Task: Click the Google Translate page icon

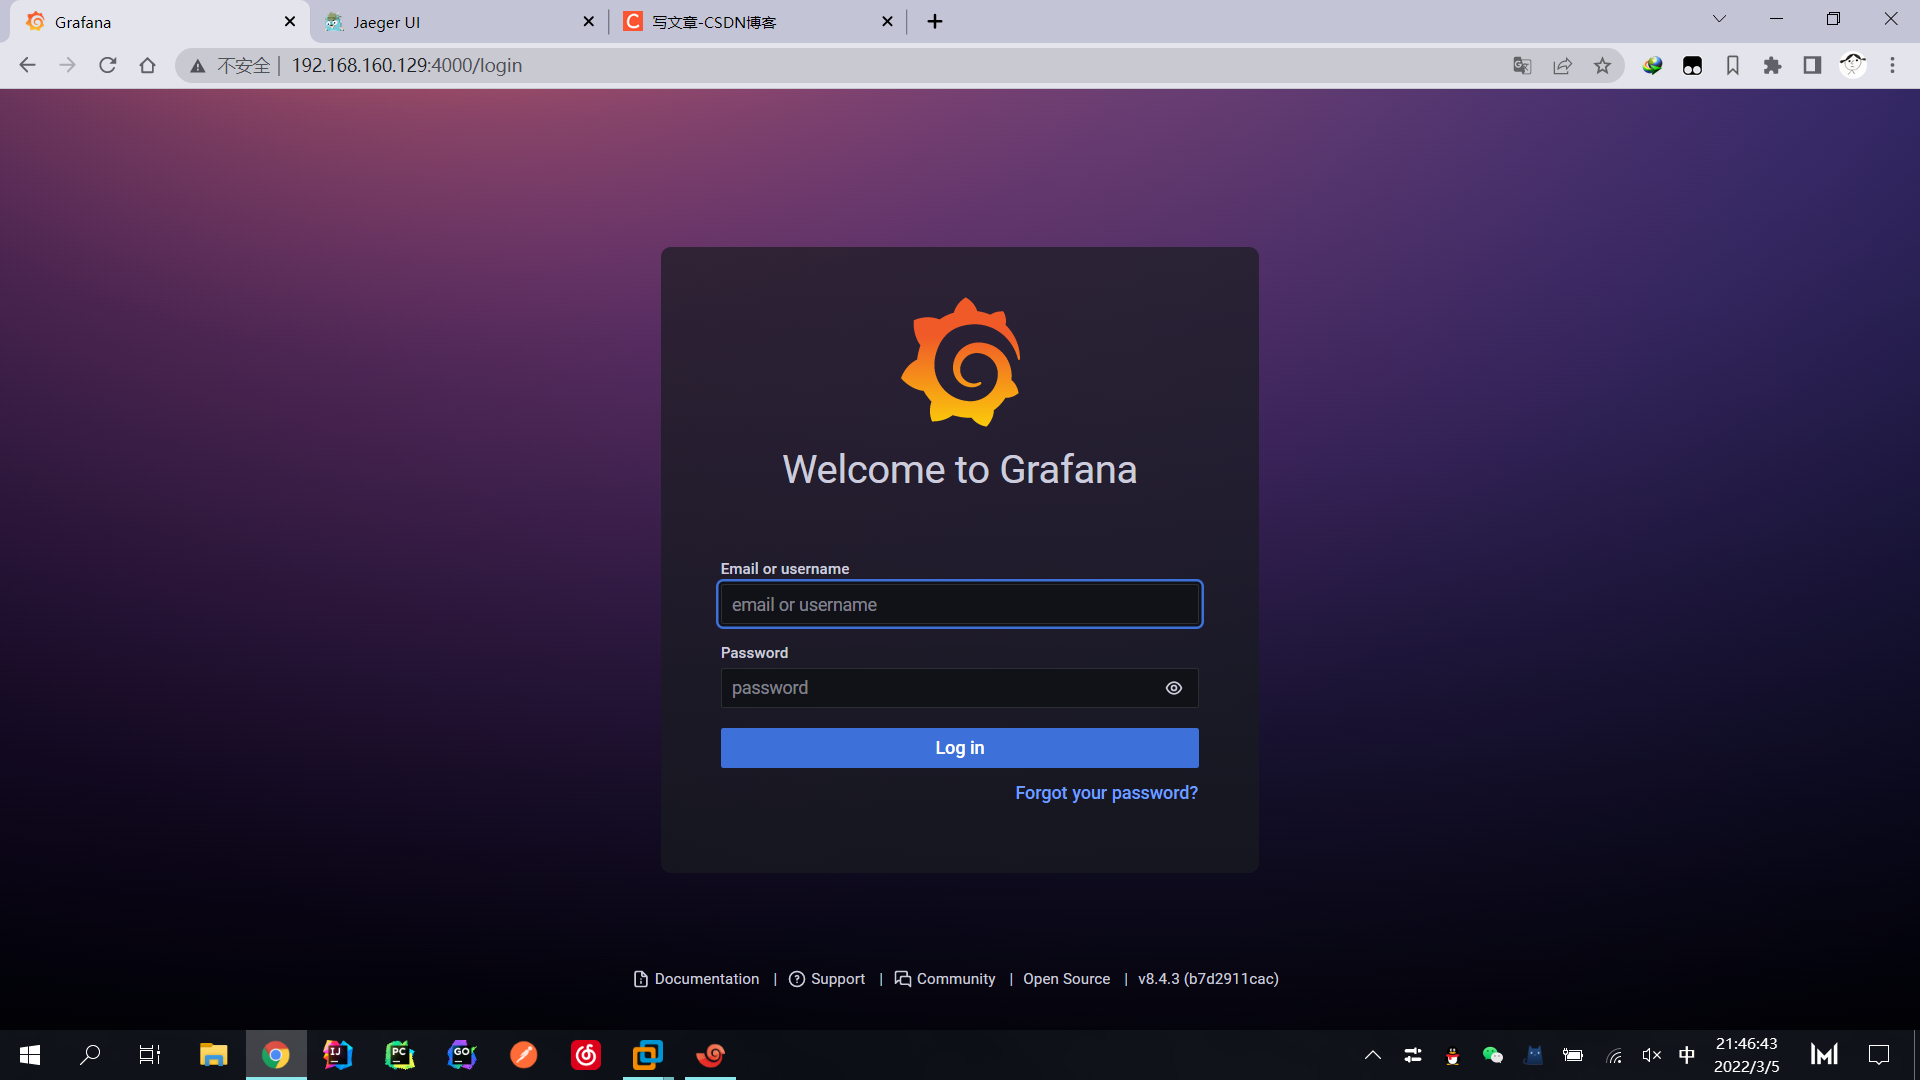Action: 1522,66
